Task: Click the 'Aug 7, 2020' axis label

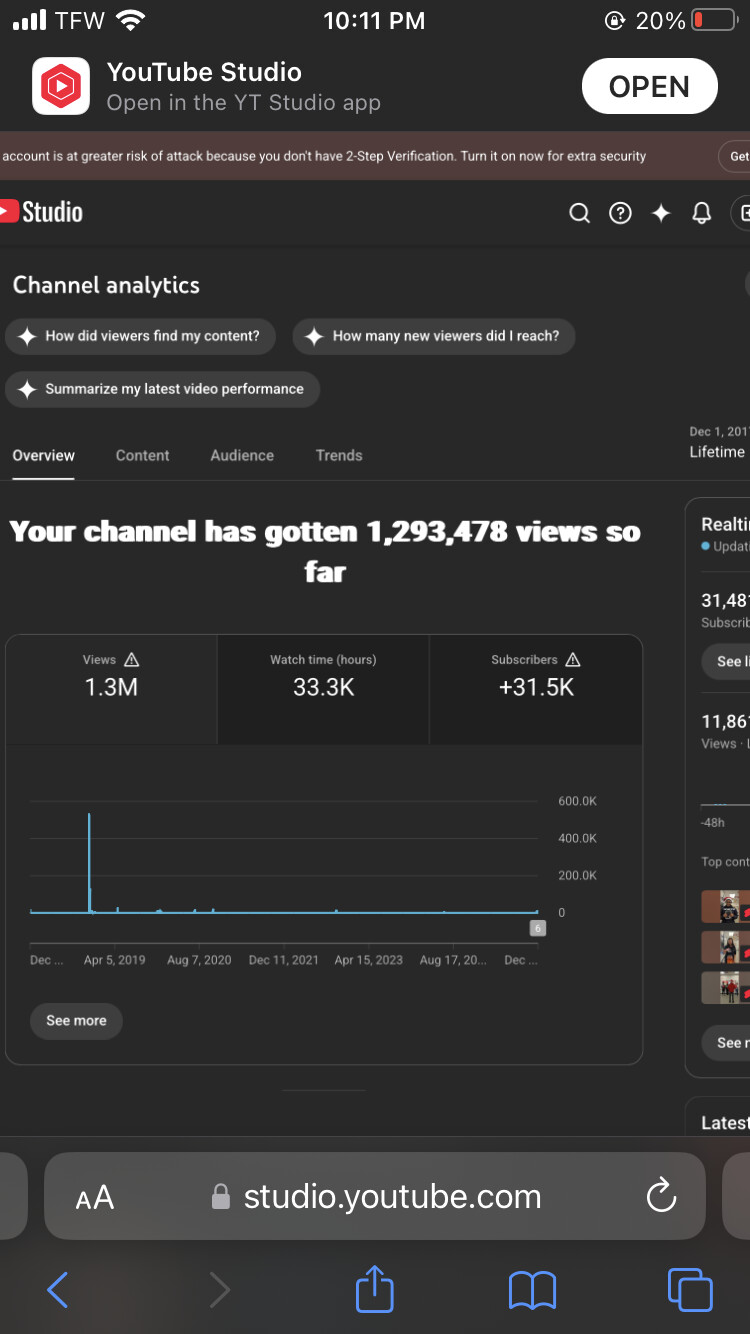Action: [x=199, y=960]
